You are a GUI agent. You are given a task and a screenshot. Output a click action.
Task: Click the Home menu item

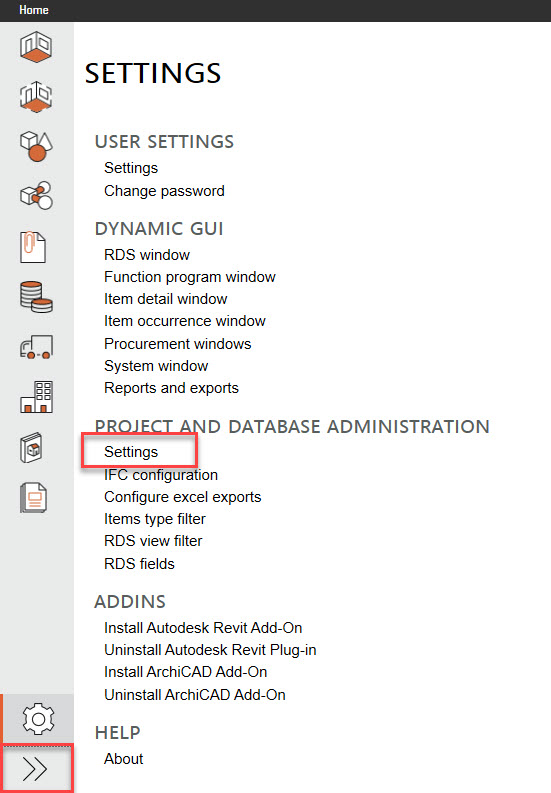[x=34, y=10]
